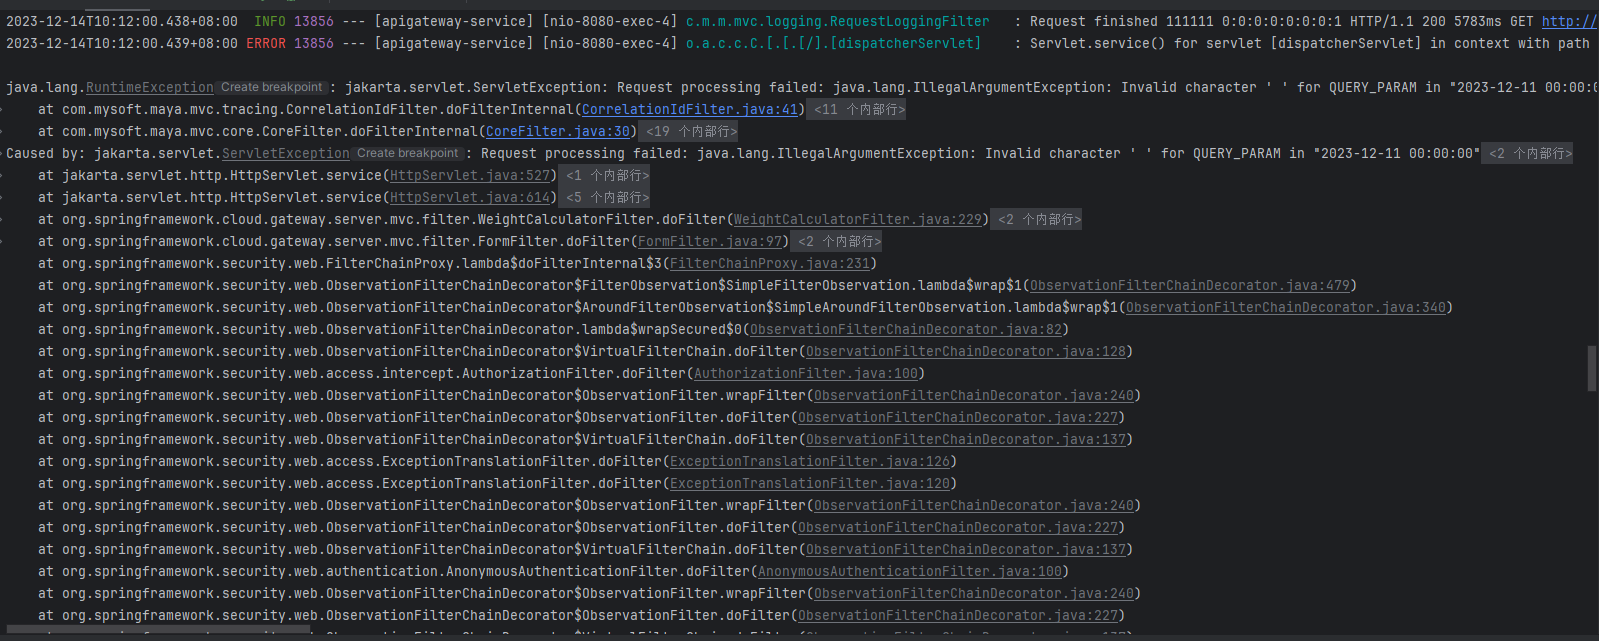1599x641 pixels.
Task: Open ObservationFilterChainDecorator.java:82 link
Action: pyautogui.click(x=906, y=329)
